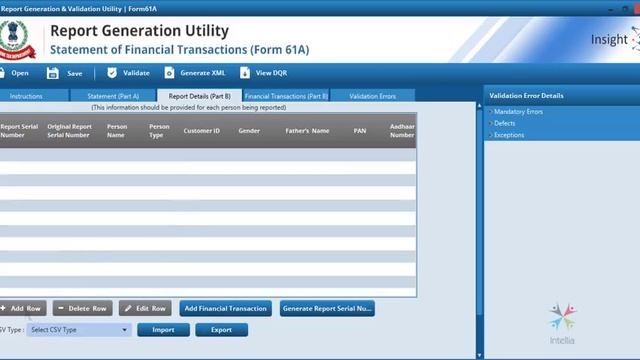
Task: Click the Validate toolbar label
Action: [x=136, y=73]
